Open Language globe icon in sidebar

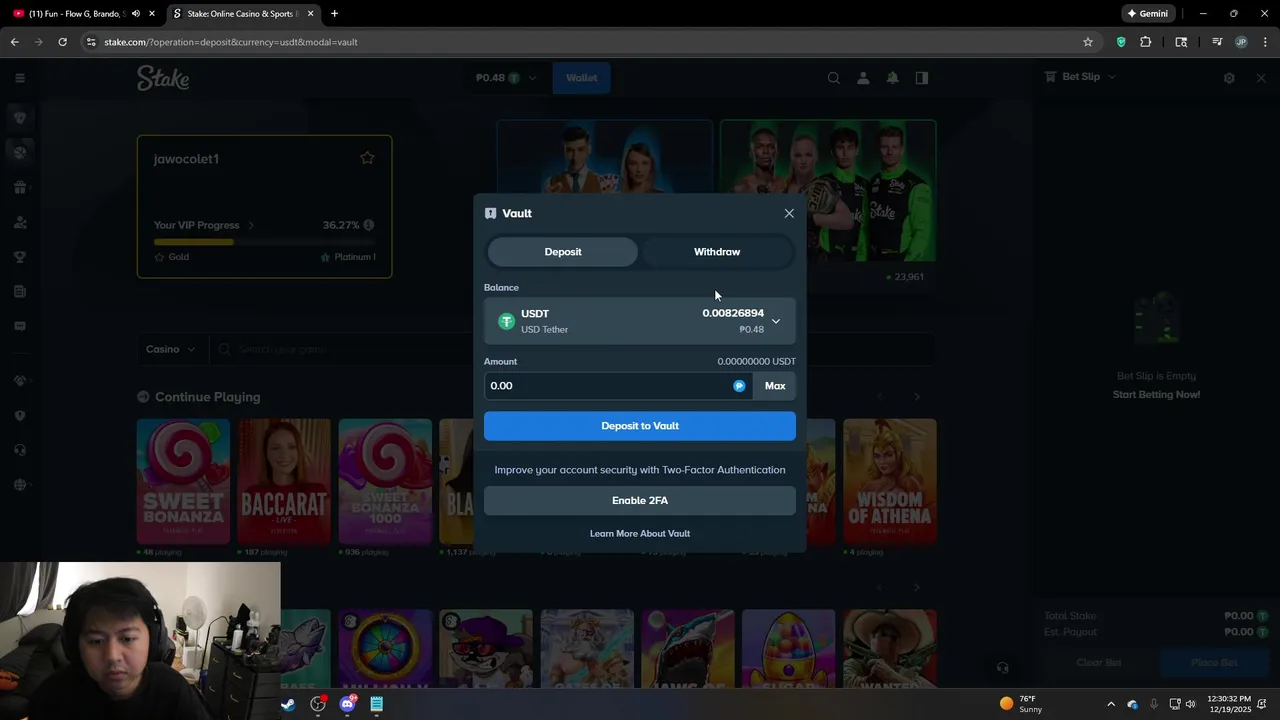19,485
